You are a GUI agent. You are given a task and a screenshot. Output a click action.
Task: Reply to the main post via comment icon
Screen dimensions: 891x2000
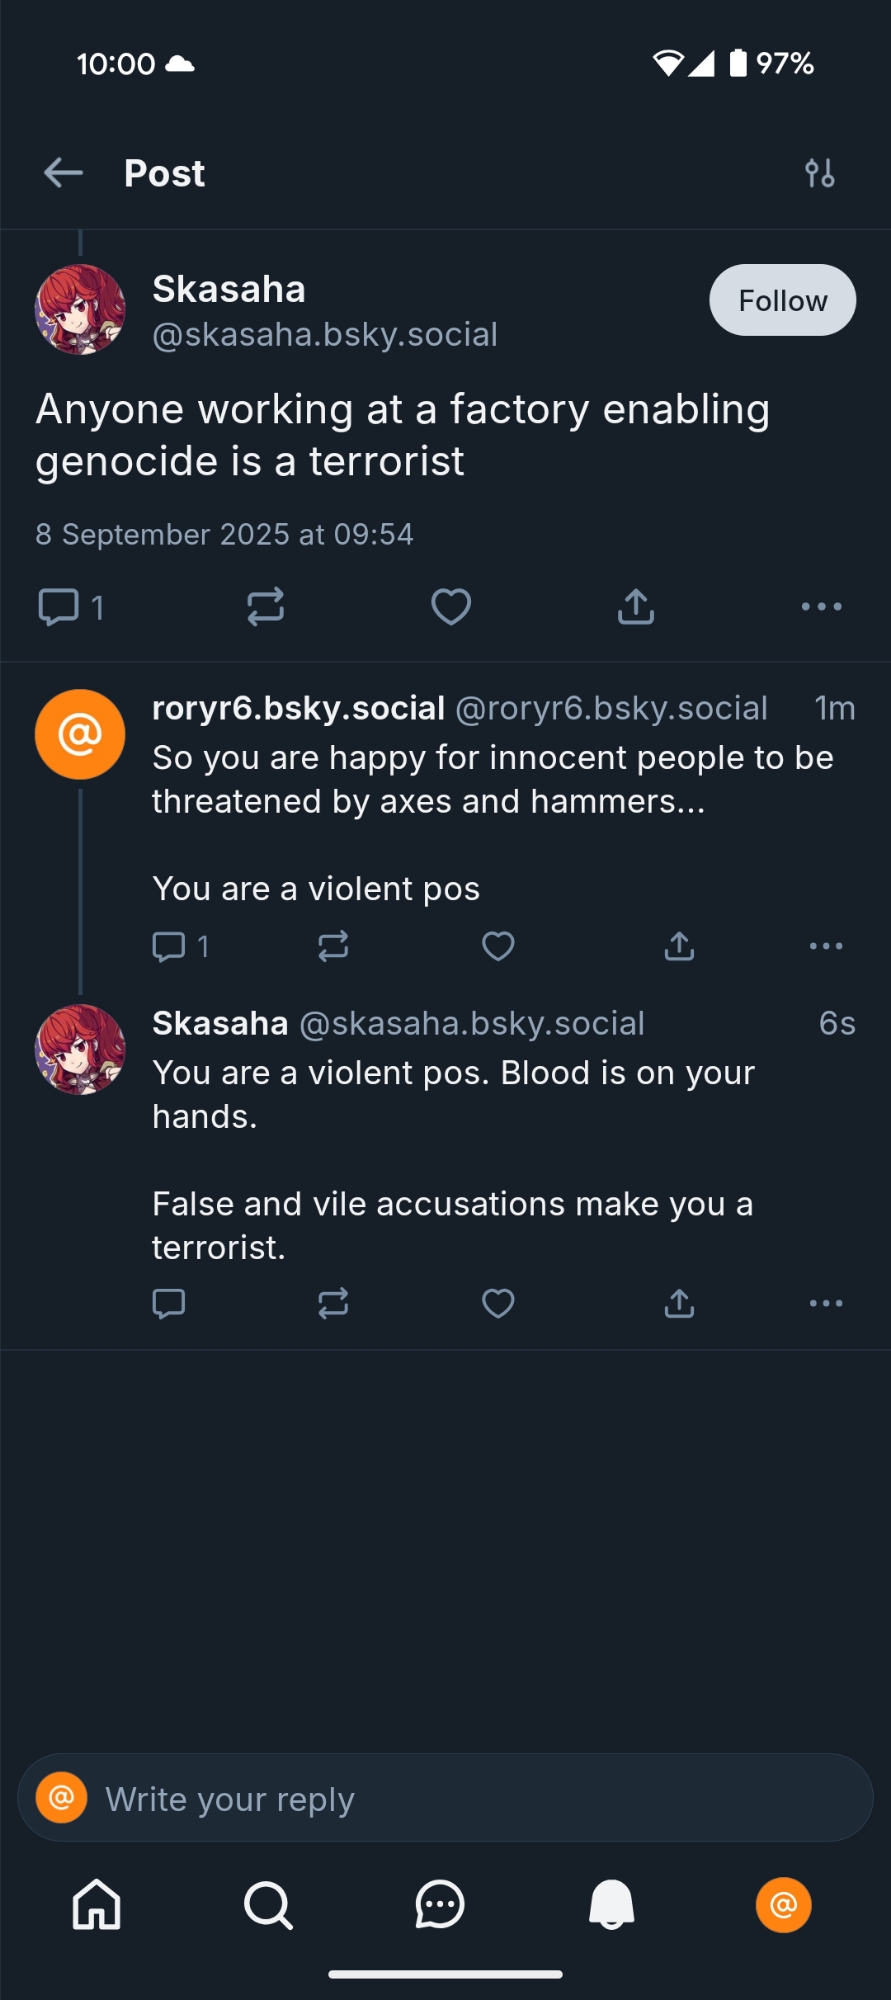[59, 607]
